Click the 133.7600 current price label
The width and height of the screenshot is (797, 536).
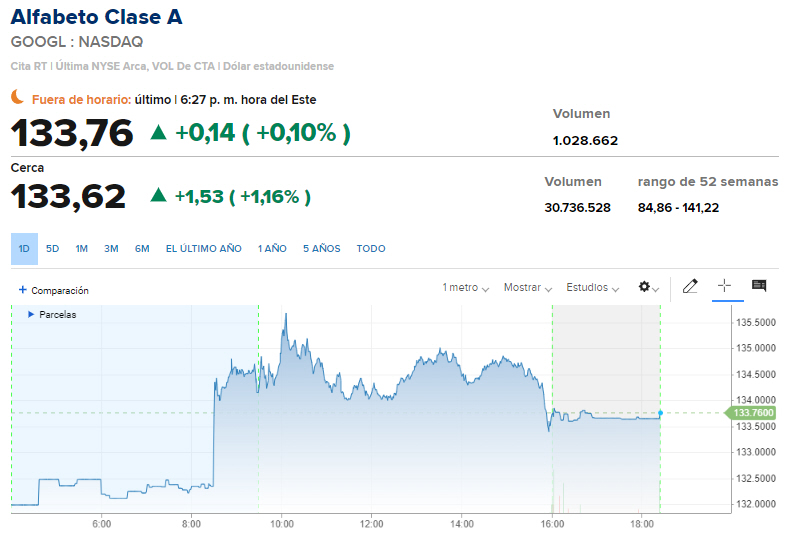pos(753,413)
